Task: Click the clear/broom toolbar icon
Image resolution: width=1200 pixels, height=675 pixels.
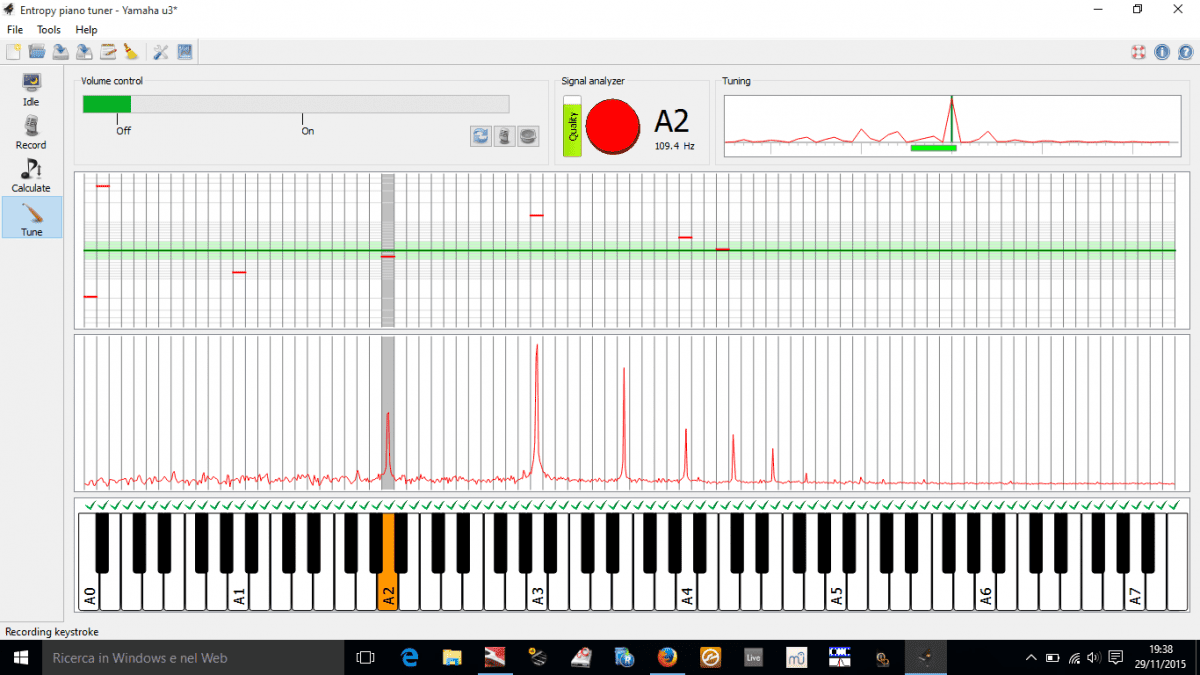Action: [131, 52]
